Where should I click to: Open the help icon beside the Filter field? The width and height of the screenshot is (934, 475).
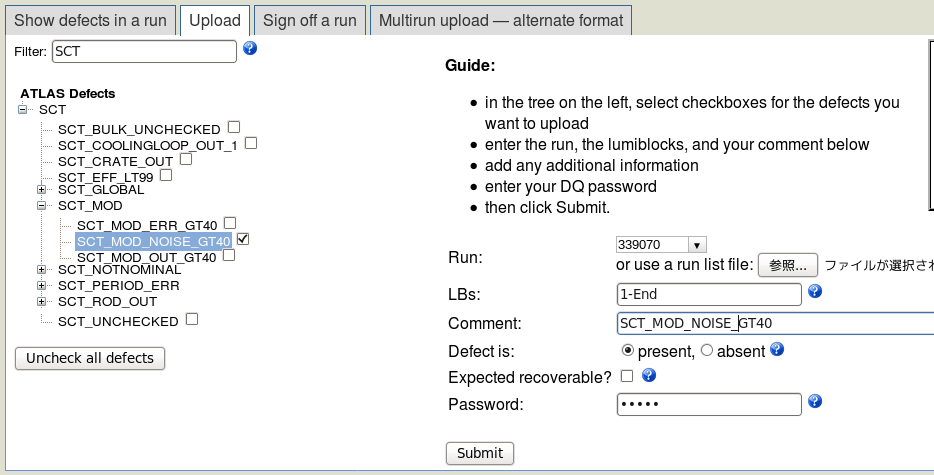coord(250,48)
